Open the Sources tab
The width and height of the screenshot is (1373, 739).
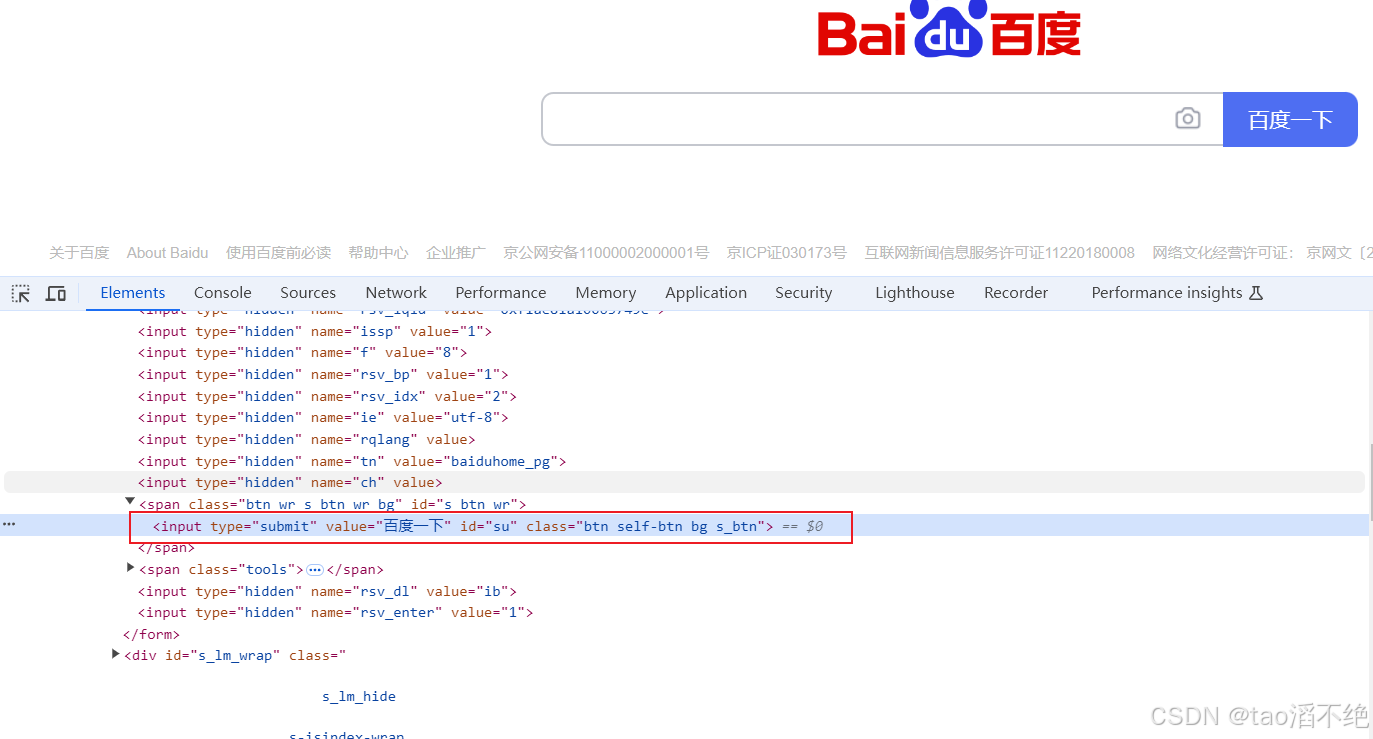click(308, 293)
